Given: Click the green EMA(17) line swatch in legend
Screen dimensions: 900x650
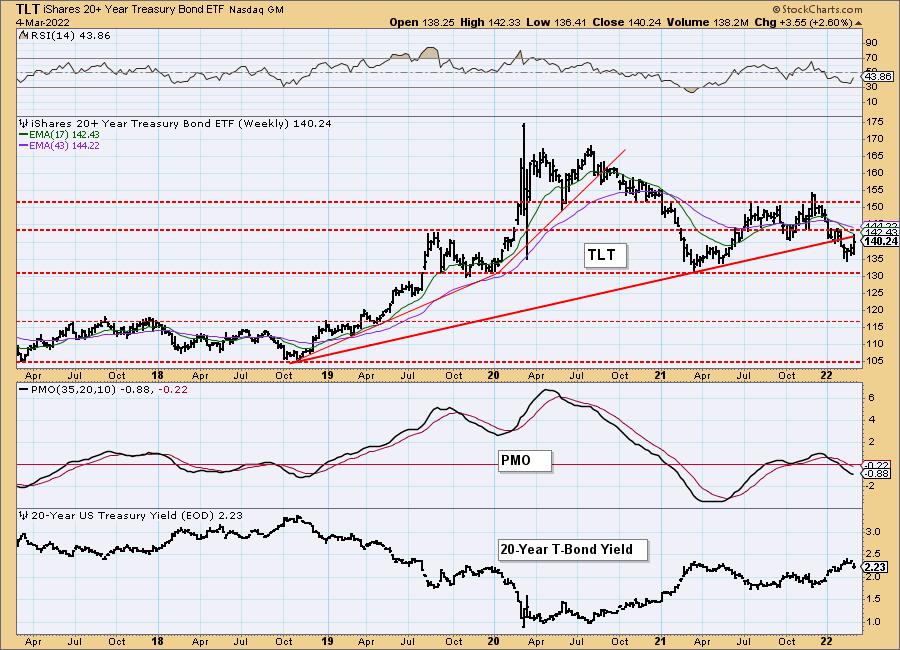Looking at the screenshot, I should (x=24, y=134).
